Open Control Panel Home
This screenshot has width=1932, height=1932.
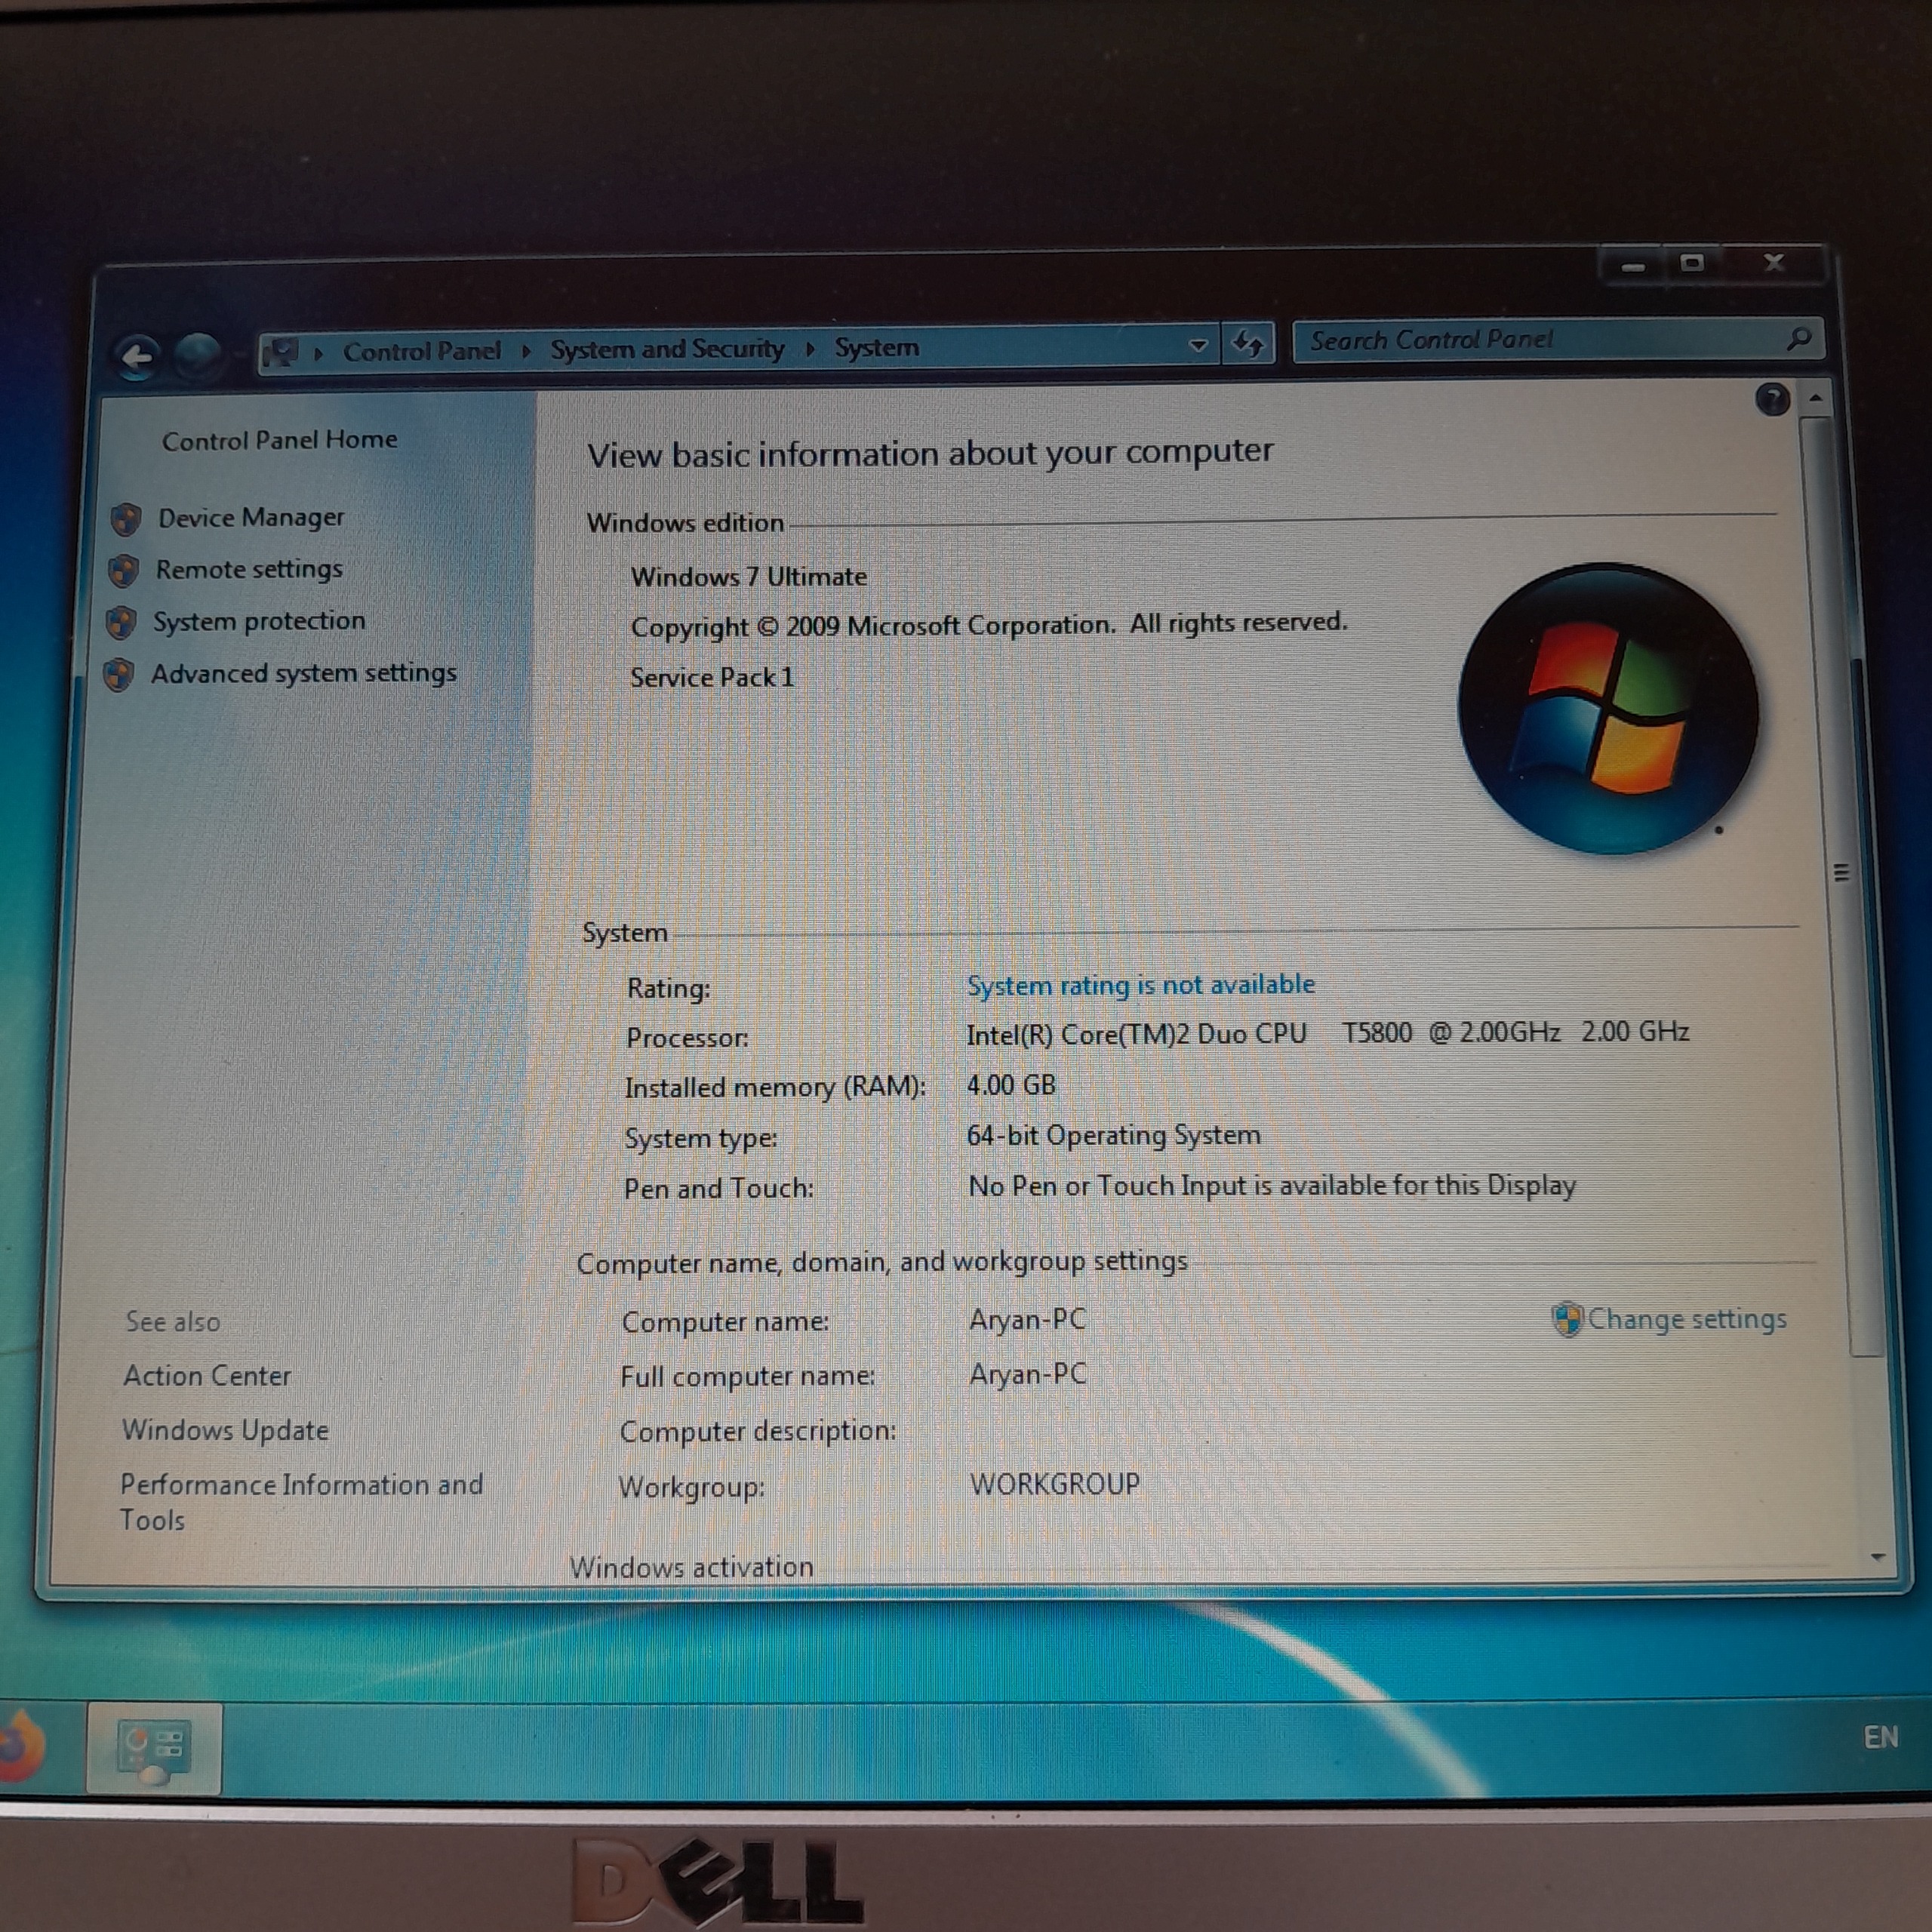[x=280, y=440]
